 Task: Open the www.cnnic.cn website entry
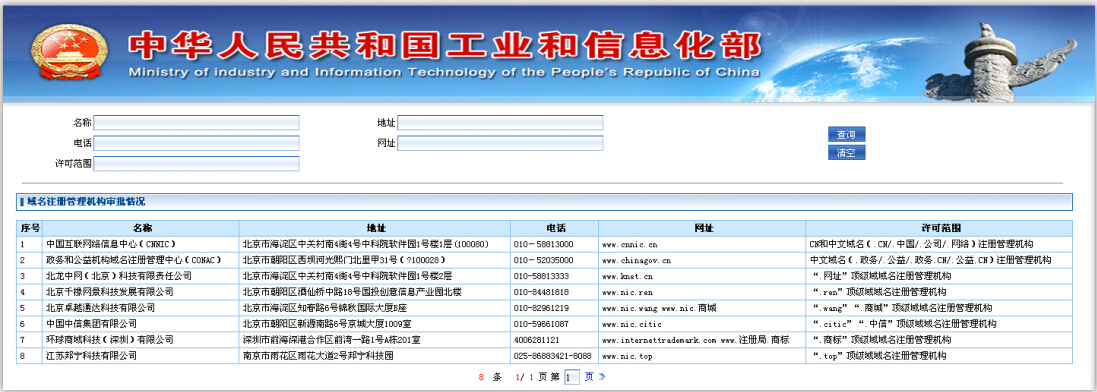(x=630, y=245)
